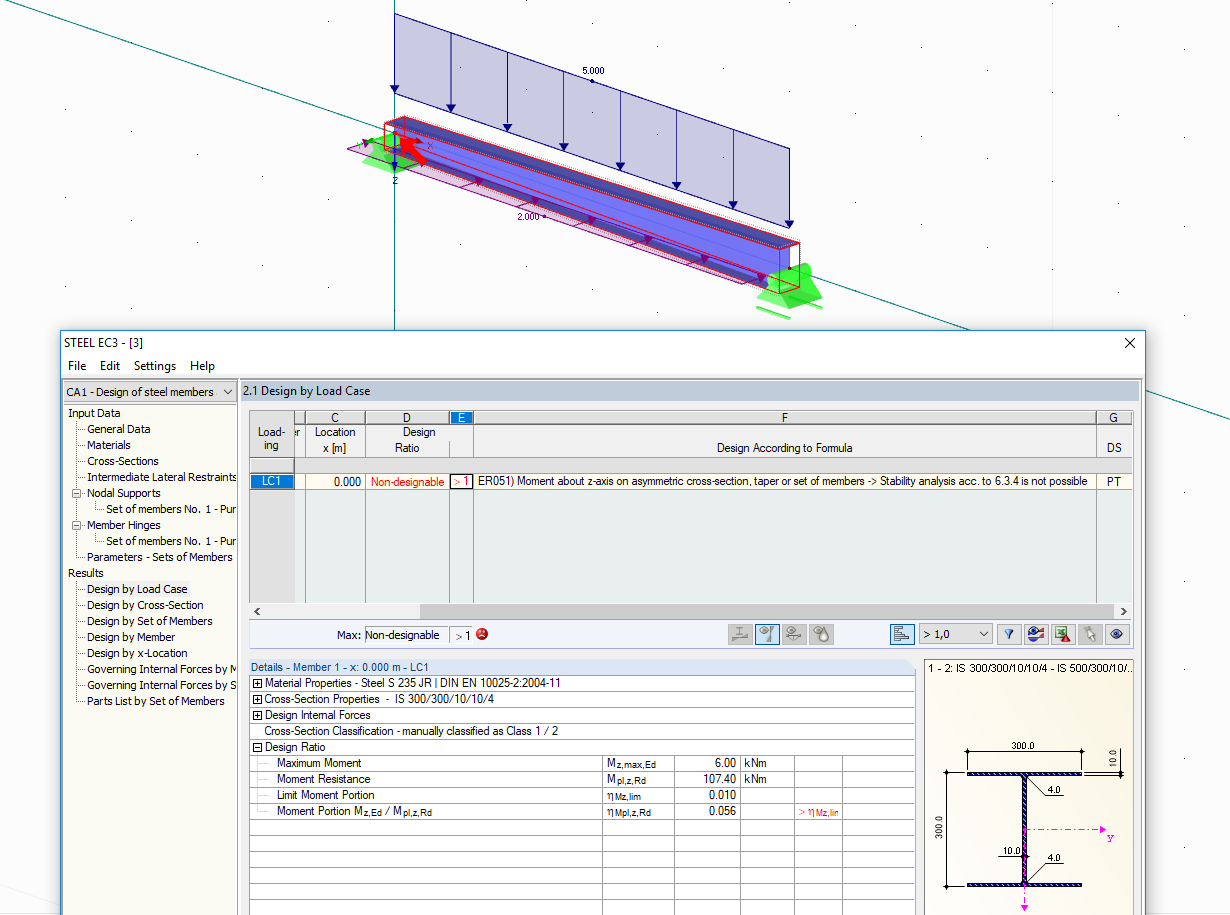Toggle the result bars display icon
Image resolution: width=1230 pixels, height=915 pixels.
pos(902,634)
